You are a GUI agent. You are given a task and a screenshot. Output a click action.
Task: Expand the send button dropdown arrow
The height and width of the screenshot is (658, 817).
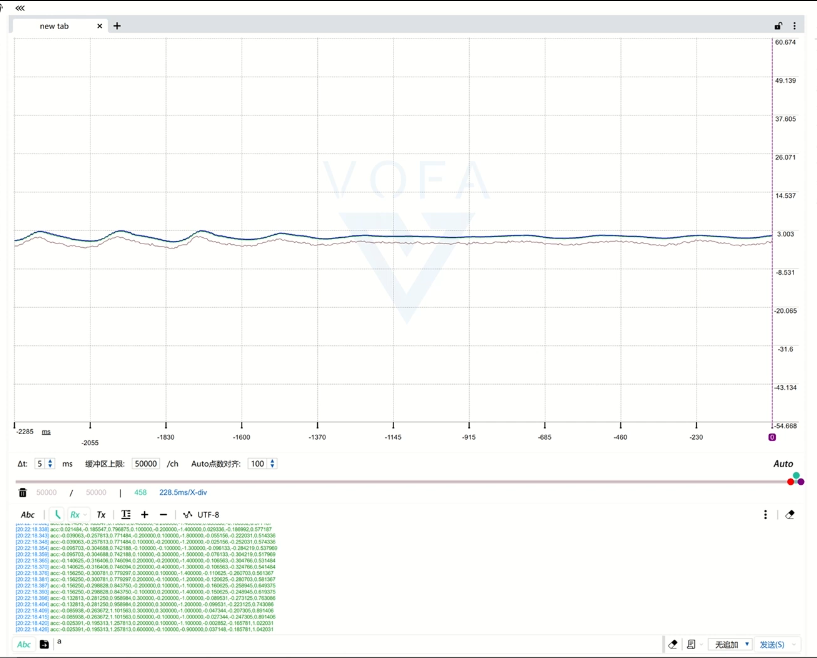pos(794,644)
